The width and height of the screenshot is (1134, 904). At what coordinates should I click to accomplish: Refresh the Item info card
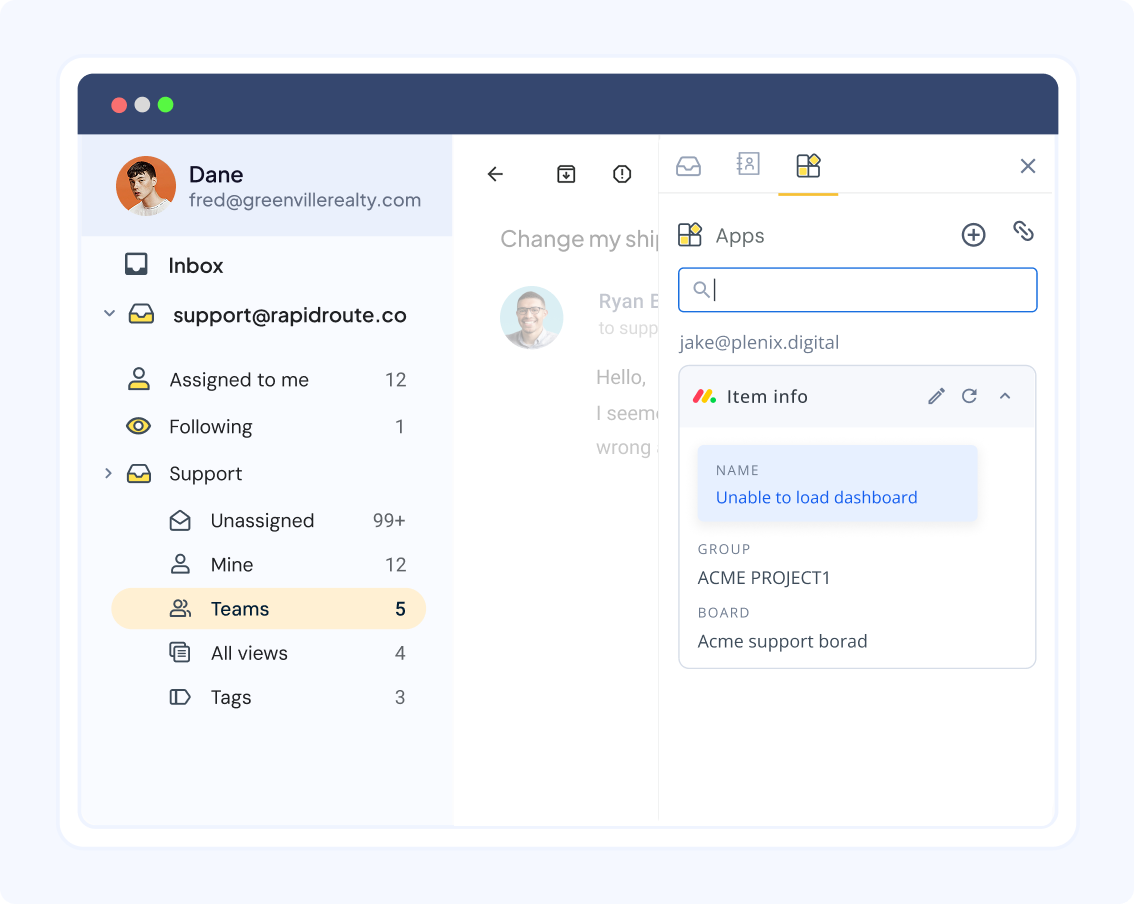point(969,396)
